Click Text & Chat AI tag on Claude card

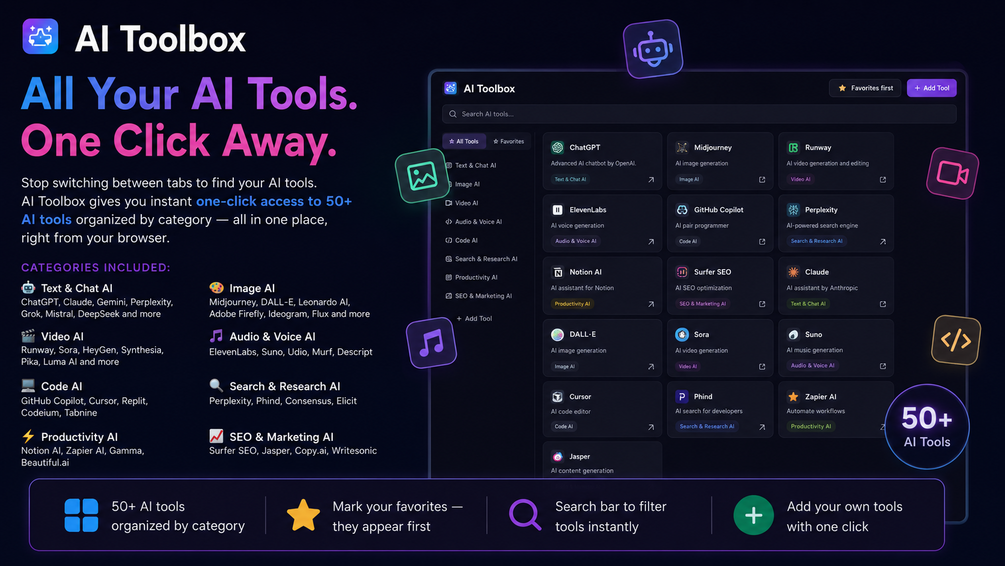808,304
